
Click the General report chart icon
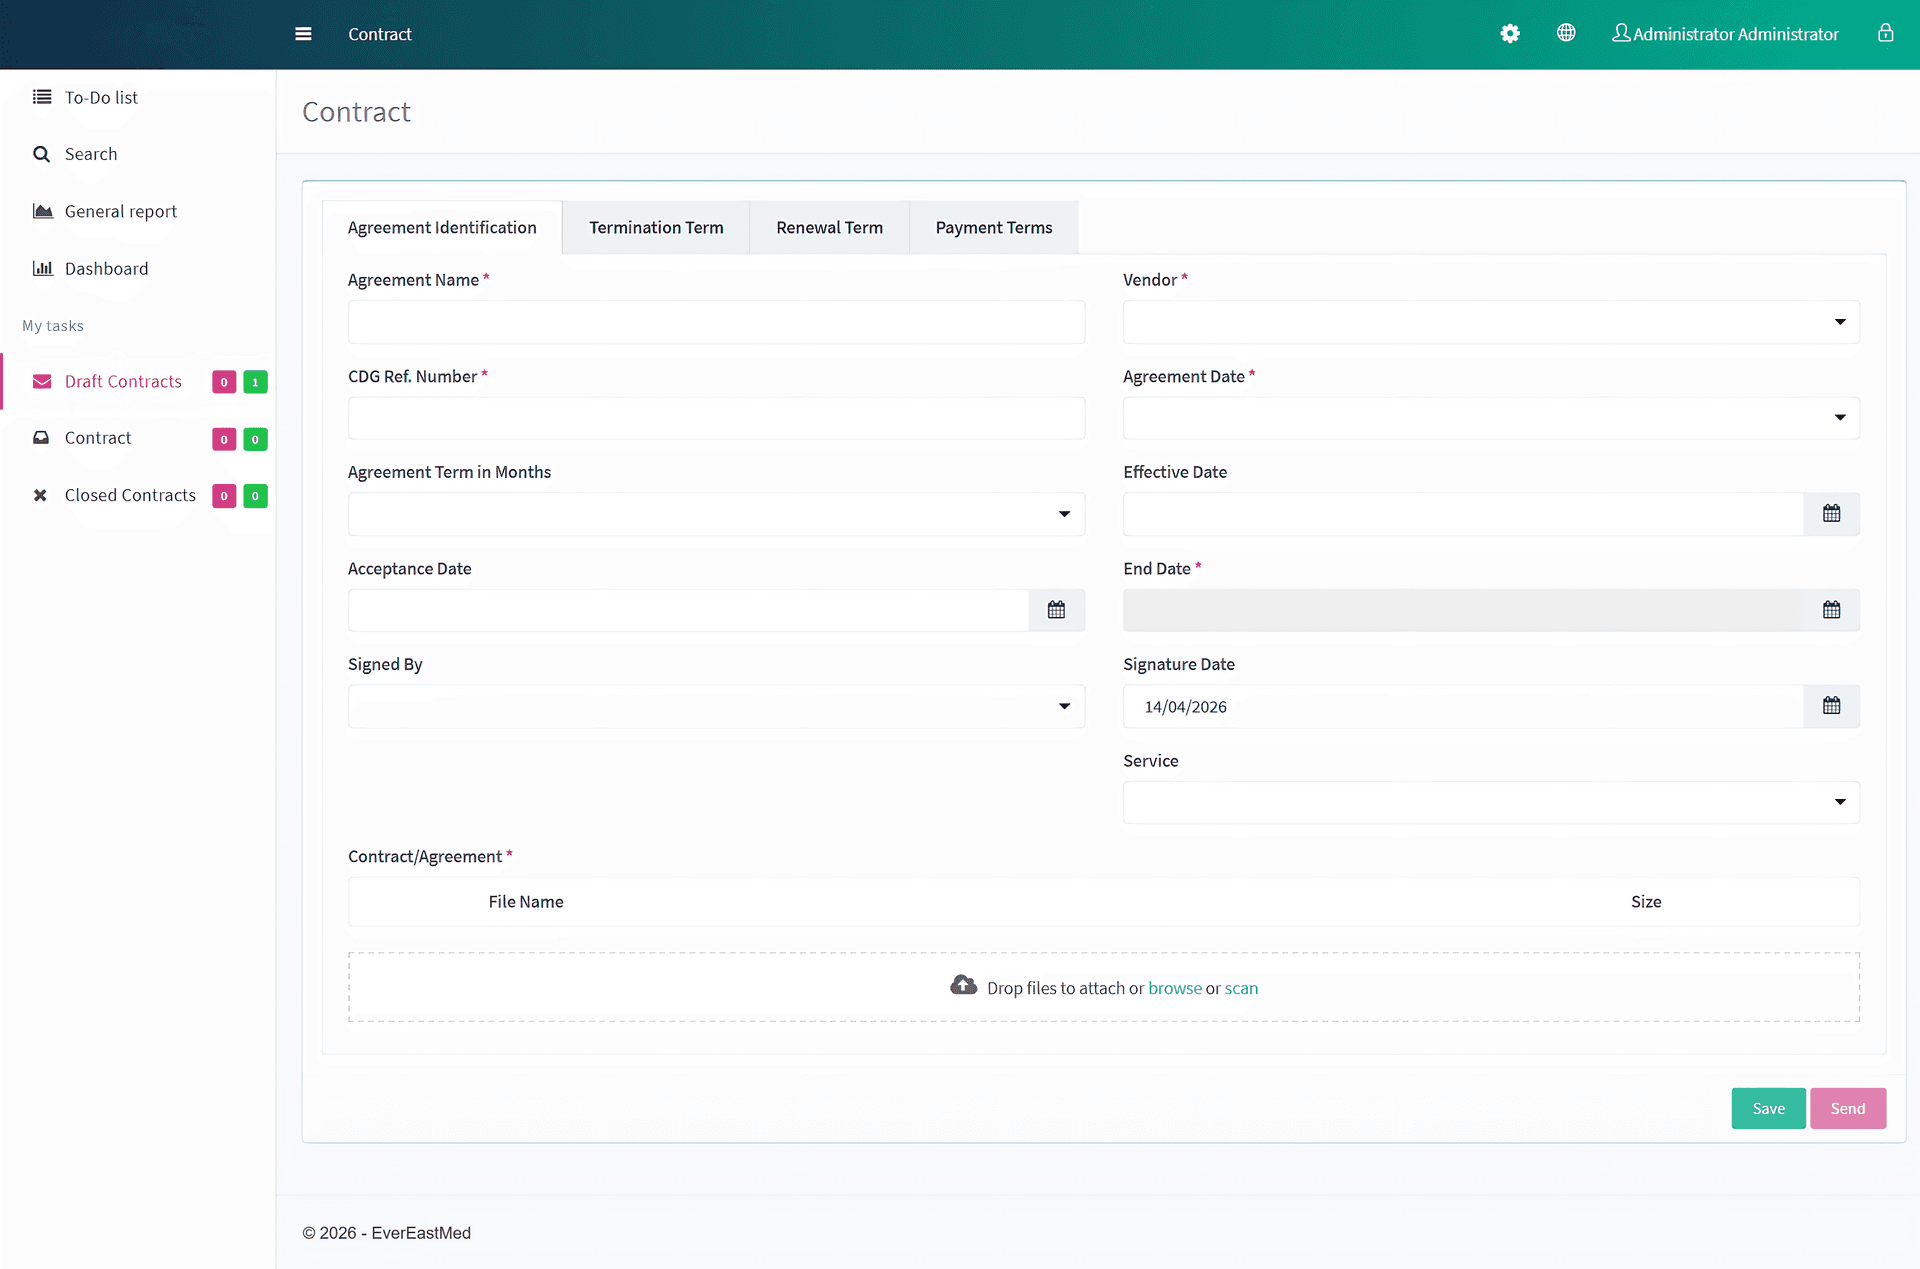42,211
